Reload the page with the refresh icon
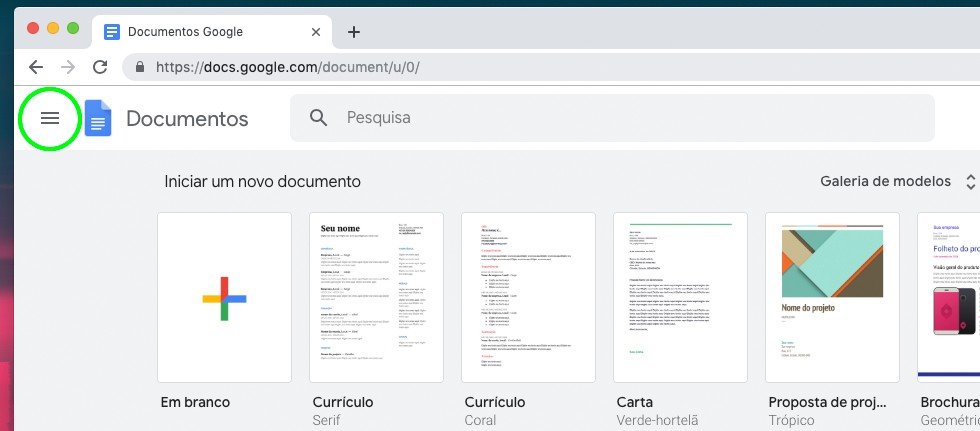The image size is (980, 431). pyautogui.click(x=100, y=67)
